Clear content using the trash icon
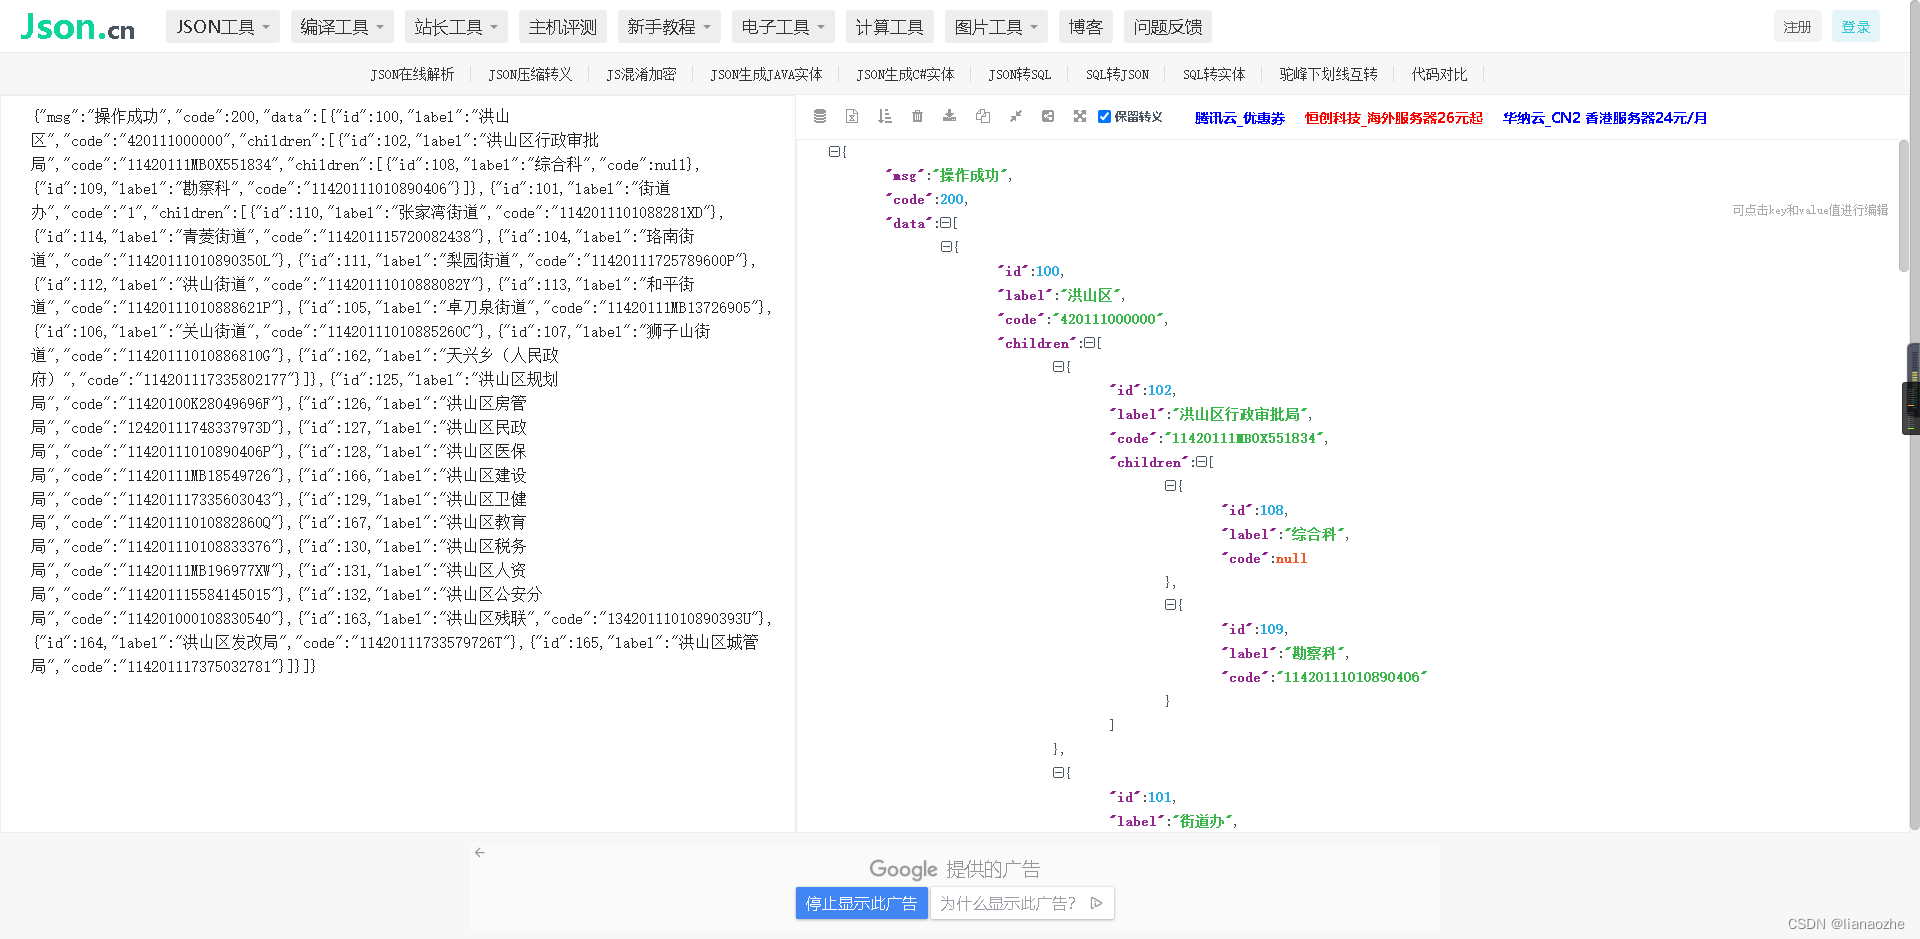 click(917, 116)
